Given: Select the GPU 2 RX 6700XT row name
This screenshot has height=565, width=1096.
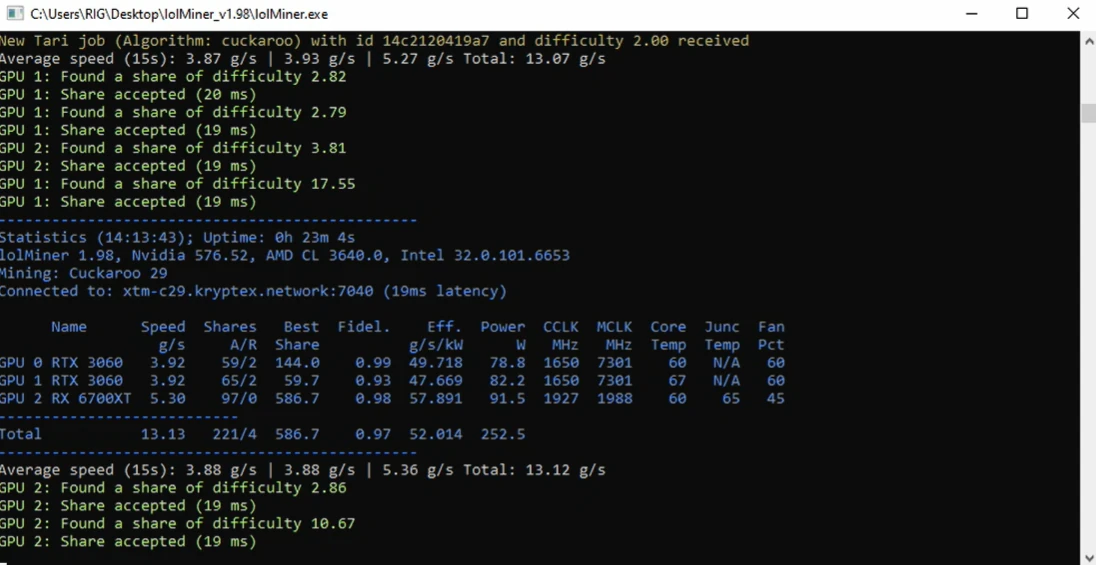Looking at the screenshot, I should [66, 398].
